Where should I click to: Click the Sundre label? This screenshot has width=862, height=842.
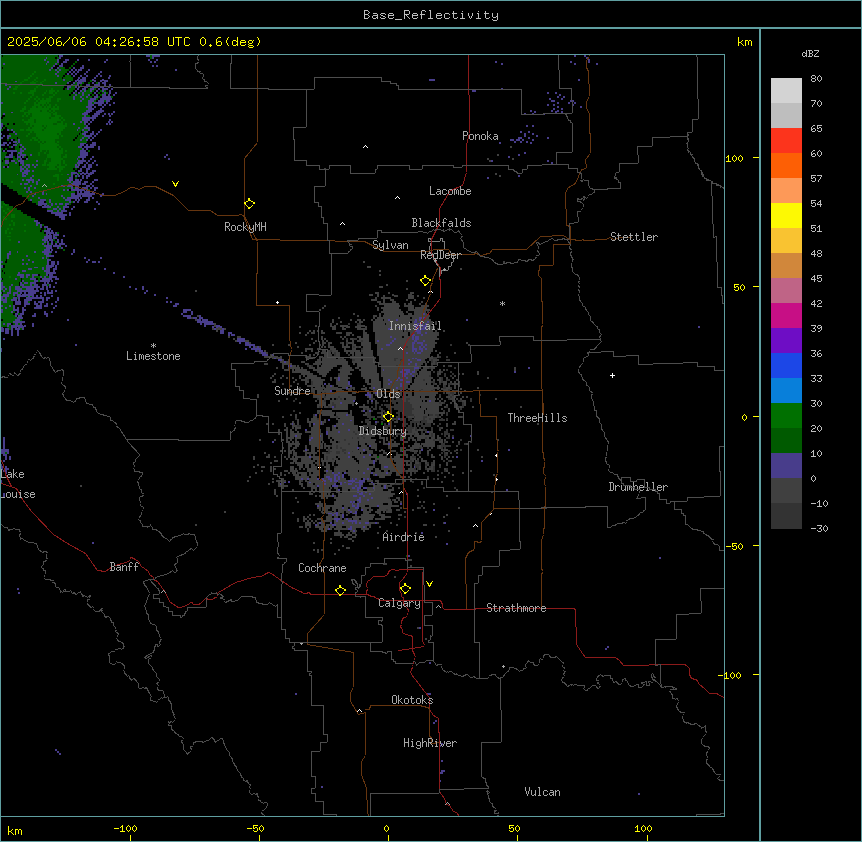click(x=292, y=391)
